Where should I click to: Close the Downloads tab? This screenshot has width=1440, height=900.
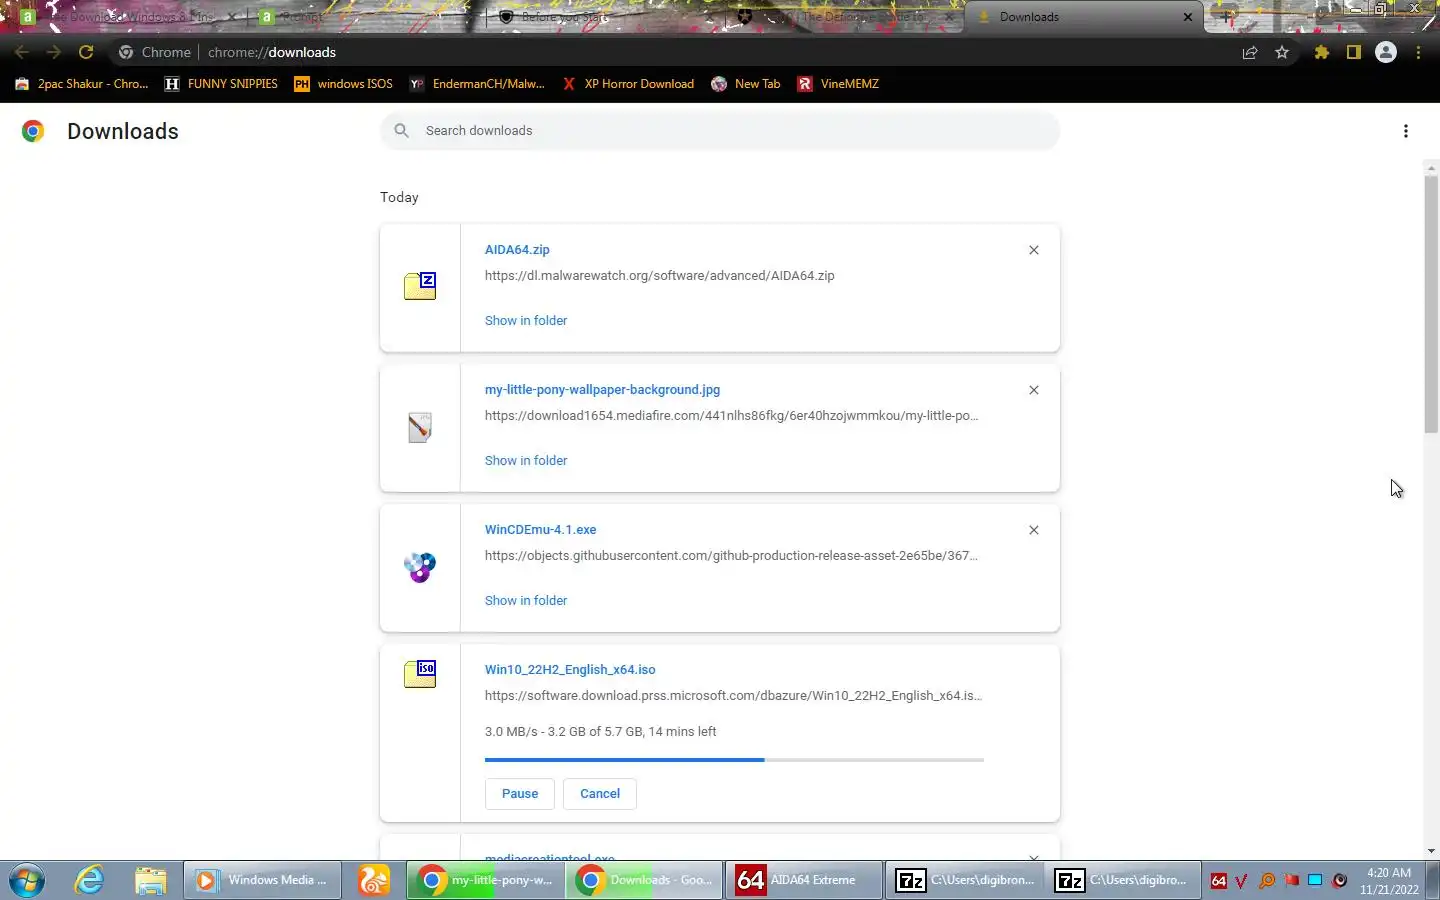pyautogui.click(x=1188, y=17)
